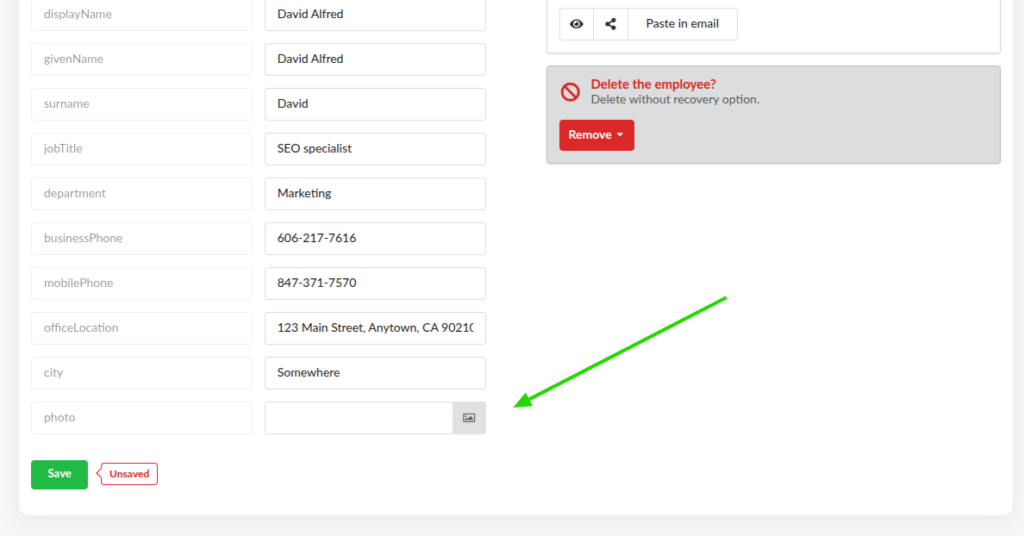Click the jobTitle label box
1024x536 pixels.
point(142,149)
